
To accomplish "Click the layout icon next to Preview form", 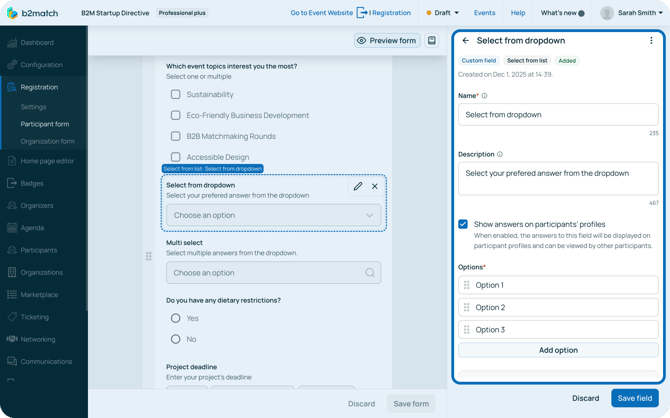I will coord(432,41).
